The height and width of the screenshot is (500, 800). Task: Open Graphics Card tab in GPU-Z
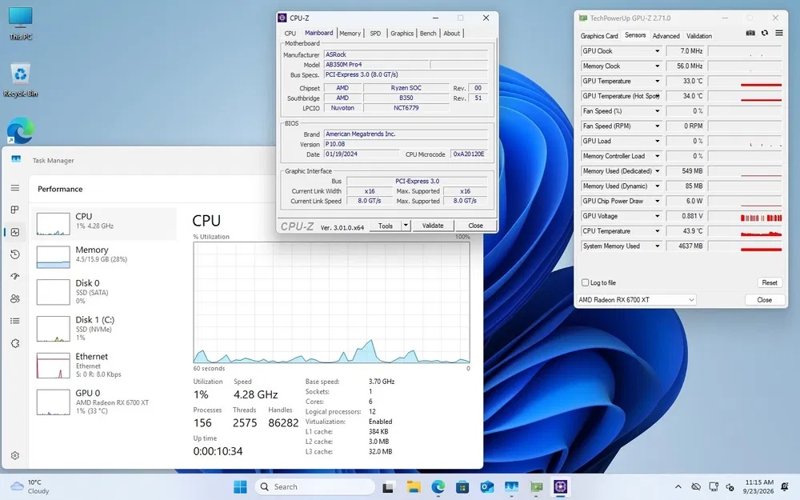(x=599, y=36)
